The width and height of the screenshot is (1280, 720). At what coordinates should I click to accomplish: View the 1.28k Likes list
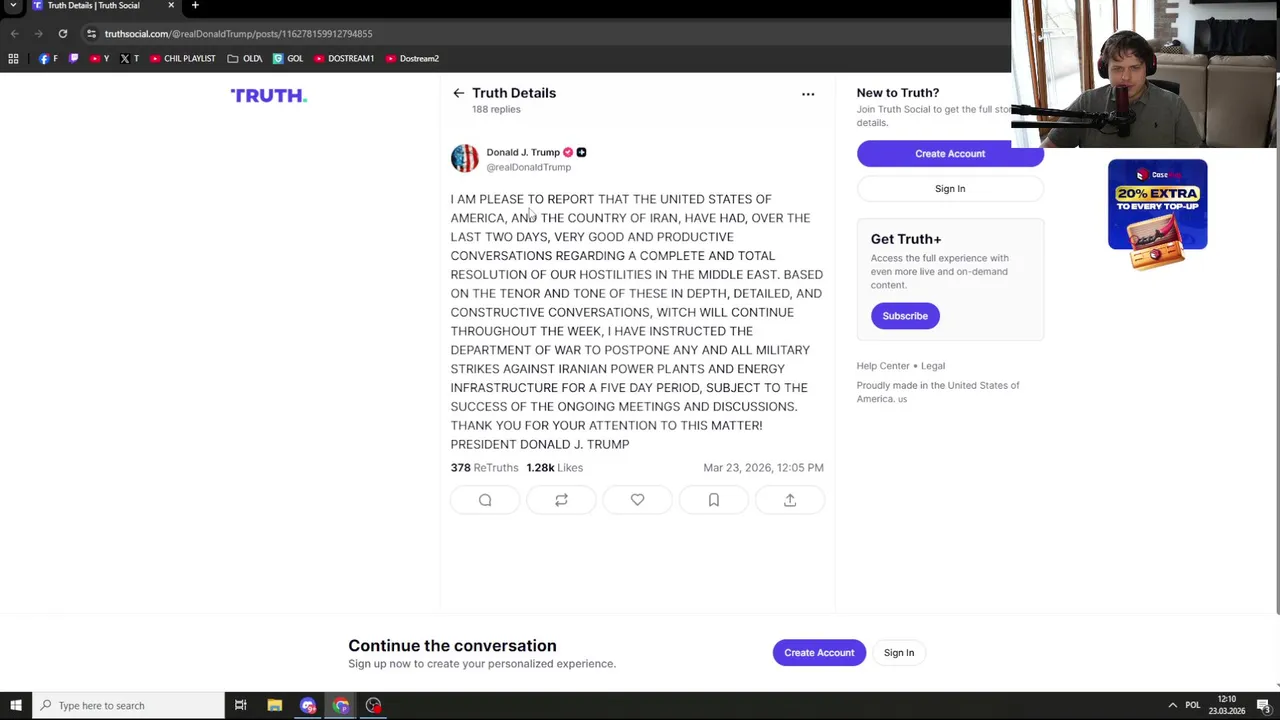[x=555, y=468]
